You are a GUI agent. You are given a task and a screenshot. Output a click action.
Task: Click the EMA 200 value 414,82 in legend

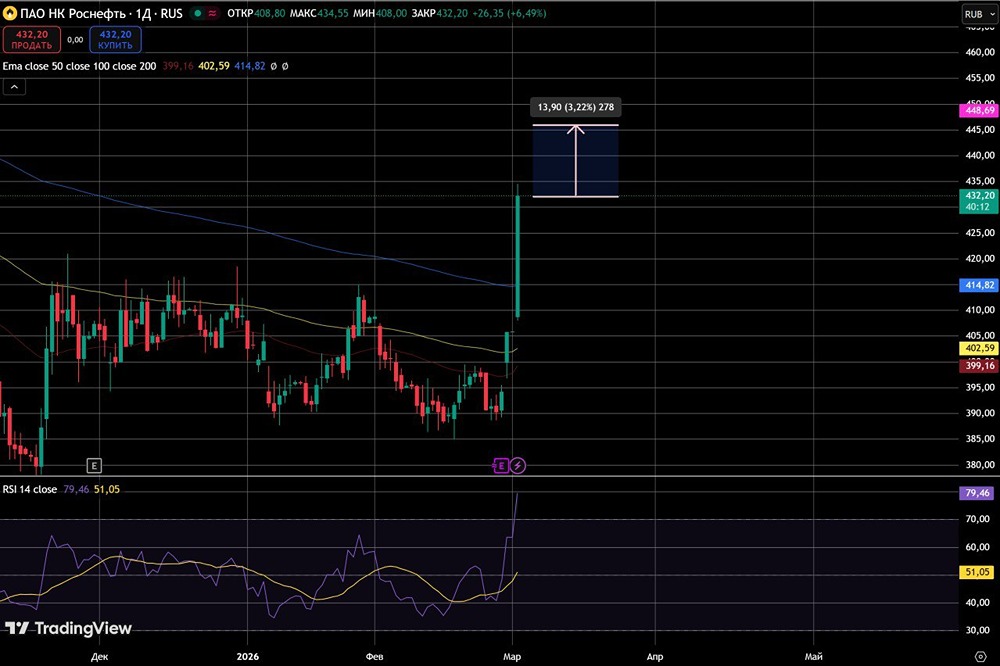point(249,66)
